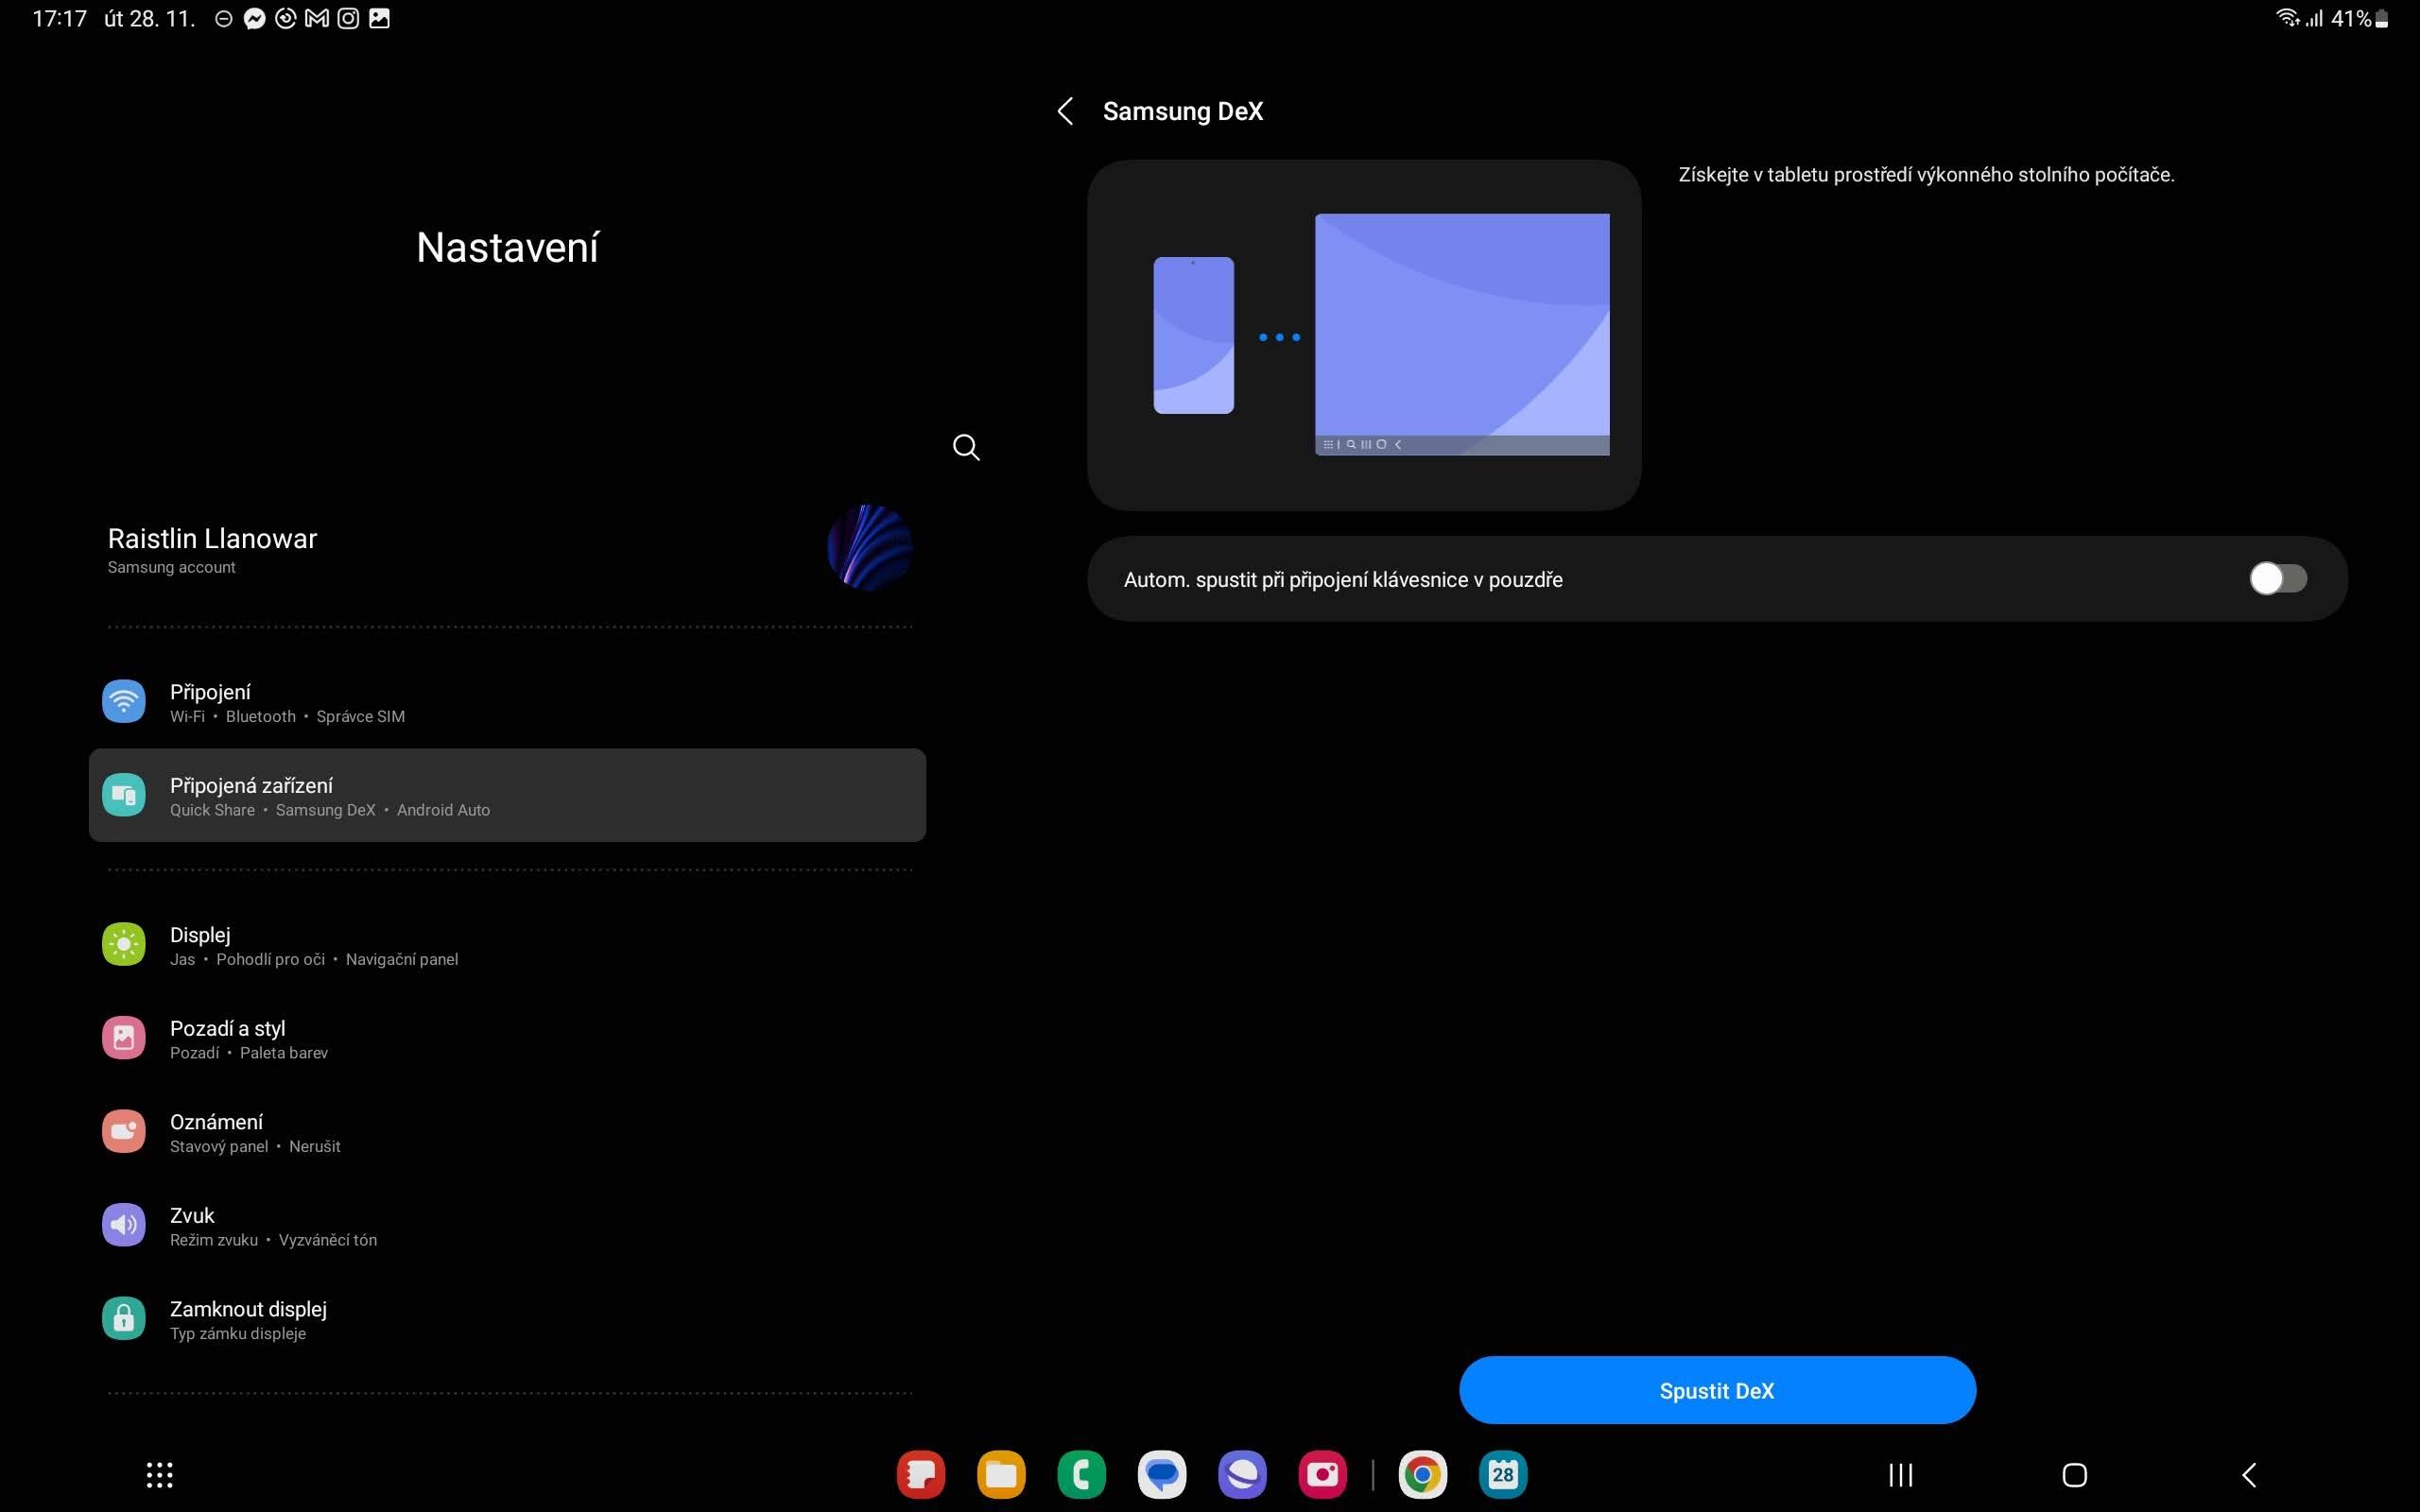Open the Displej brightness icon

click(124, 944)
